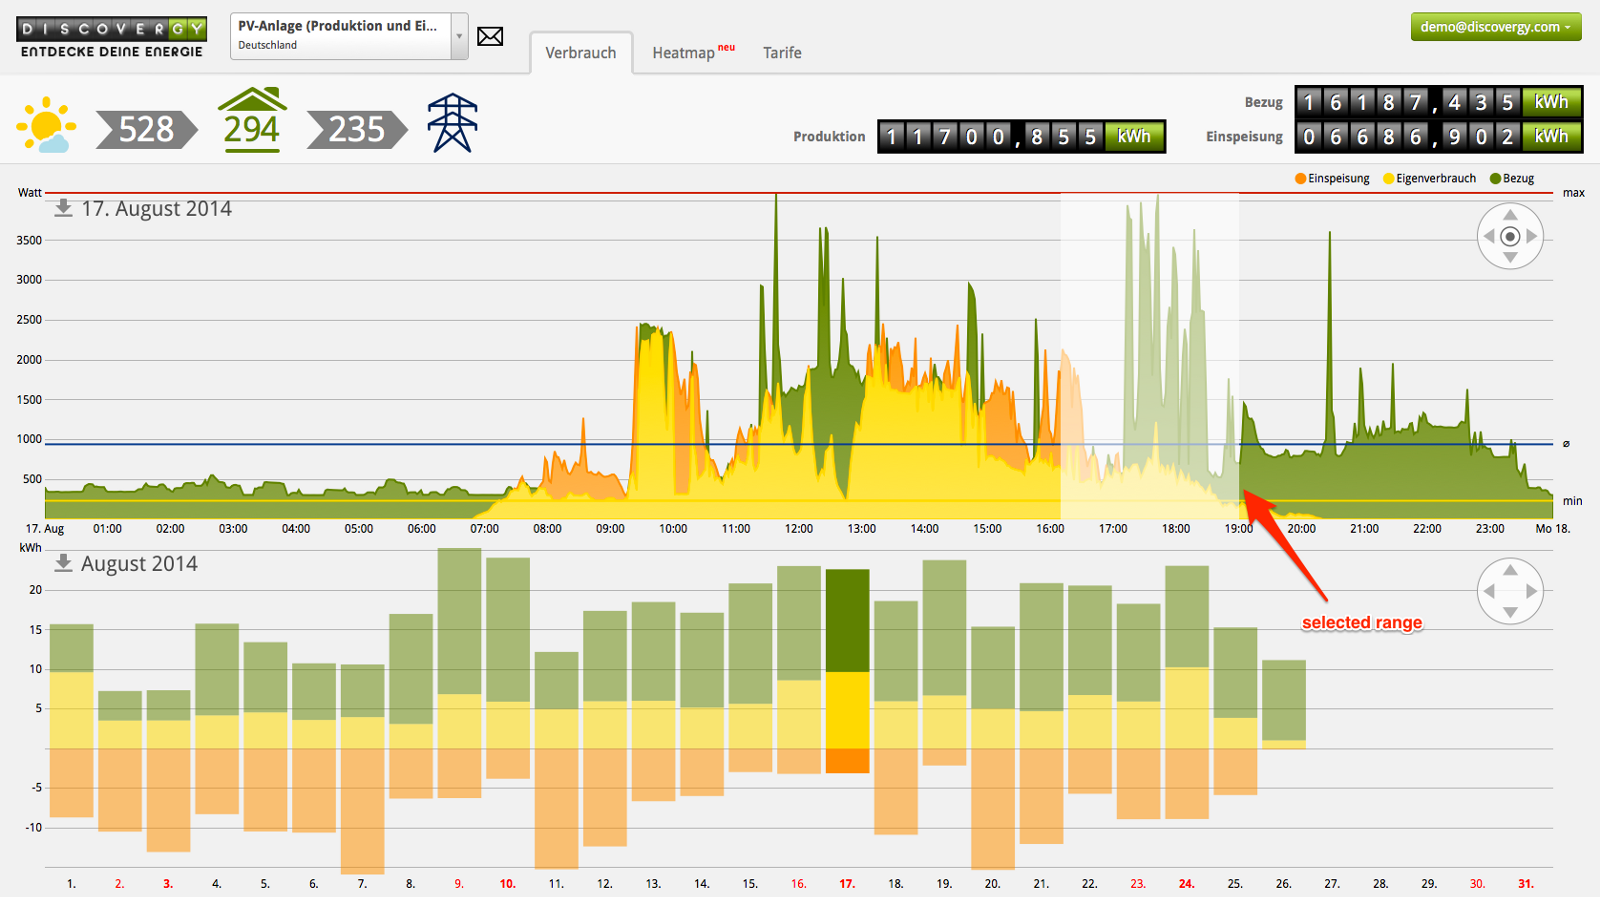Click the envelope mail icon
The width and height of the screenshot is (1600, 897).
click(x=490, y=37)
